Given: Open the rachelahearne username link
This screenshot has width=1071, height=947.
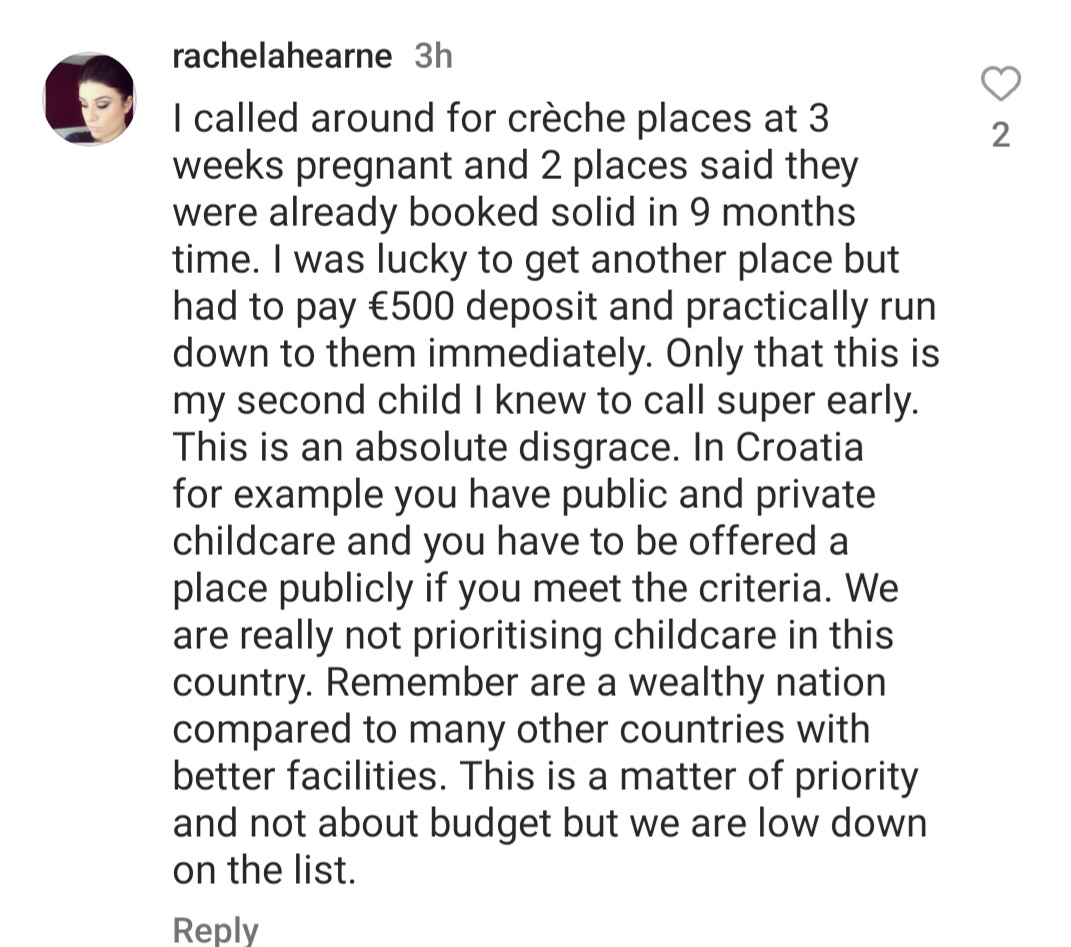Looking at the screenshot, I should click(x=282, y=55).
